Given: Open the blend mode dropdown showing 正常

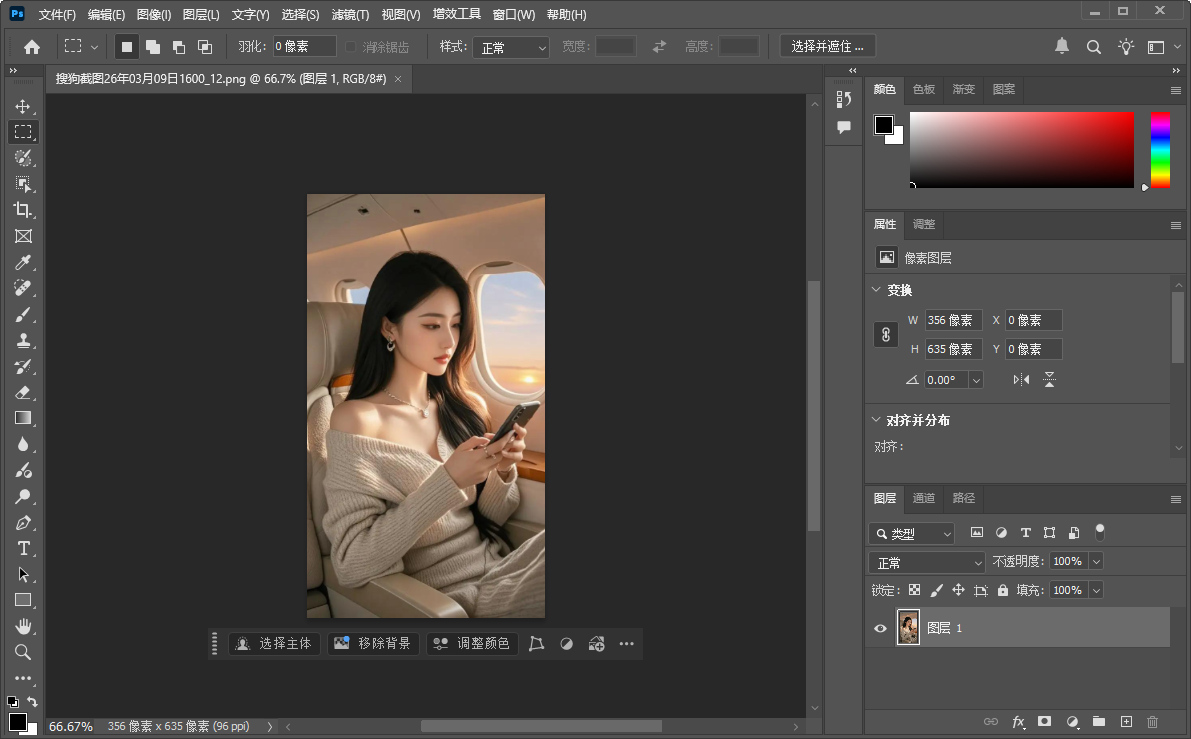Looking at the screenshot, I should pyautogui.click(x=925, y=561).
